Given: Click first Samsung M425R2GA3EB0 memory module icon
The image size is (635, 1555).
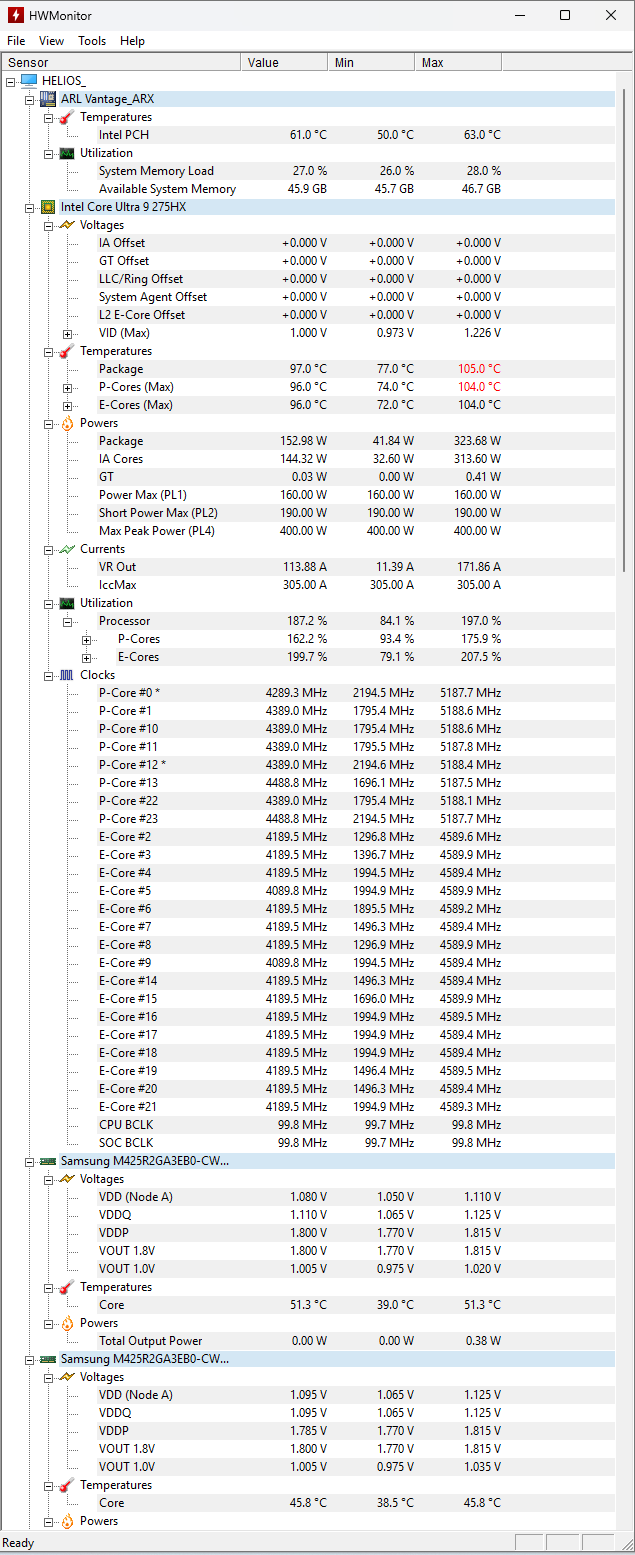Looking at the screenshot, I should [x=48, y=1161].
